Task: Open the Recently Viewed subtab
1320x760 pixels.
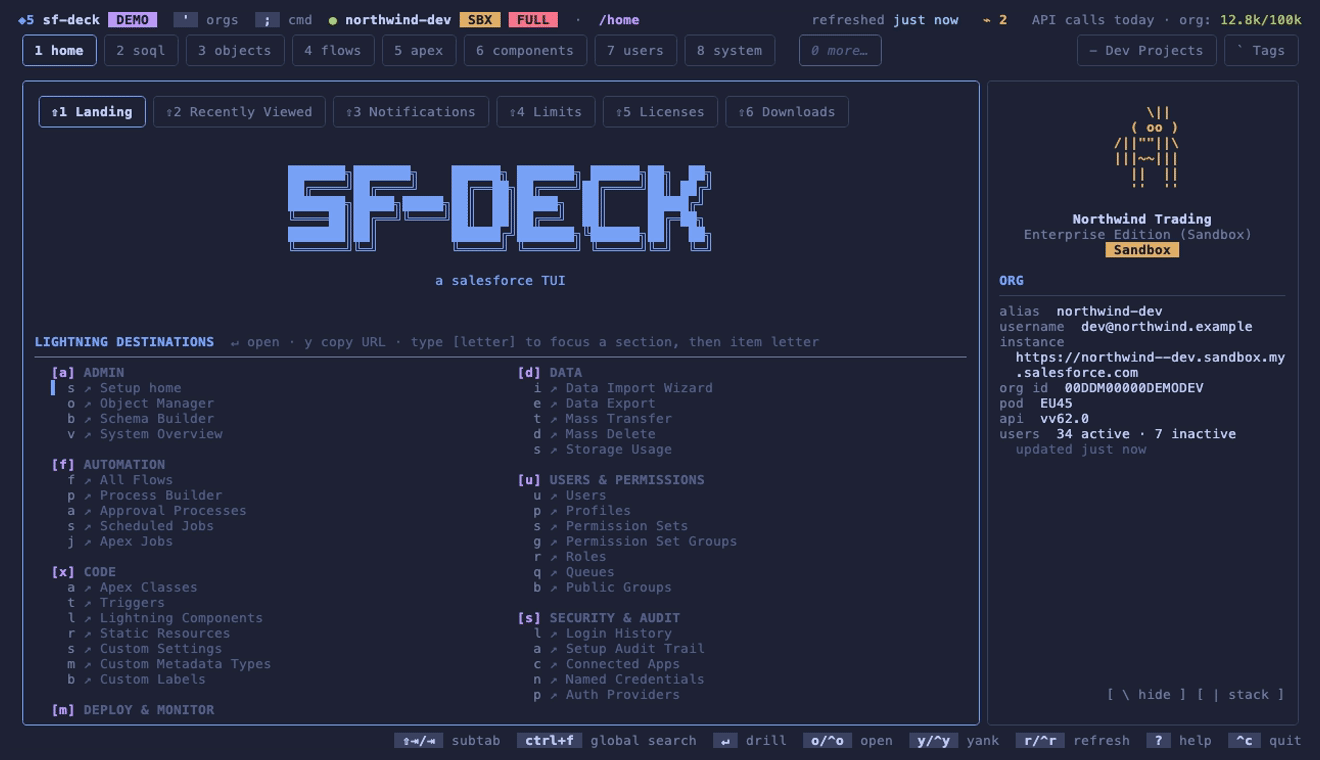Action: 239,112
